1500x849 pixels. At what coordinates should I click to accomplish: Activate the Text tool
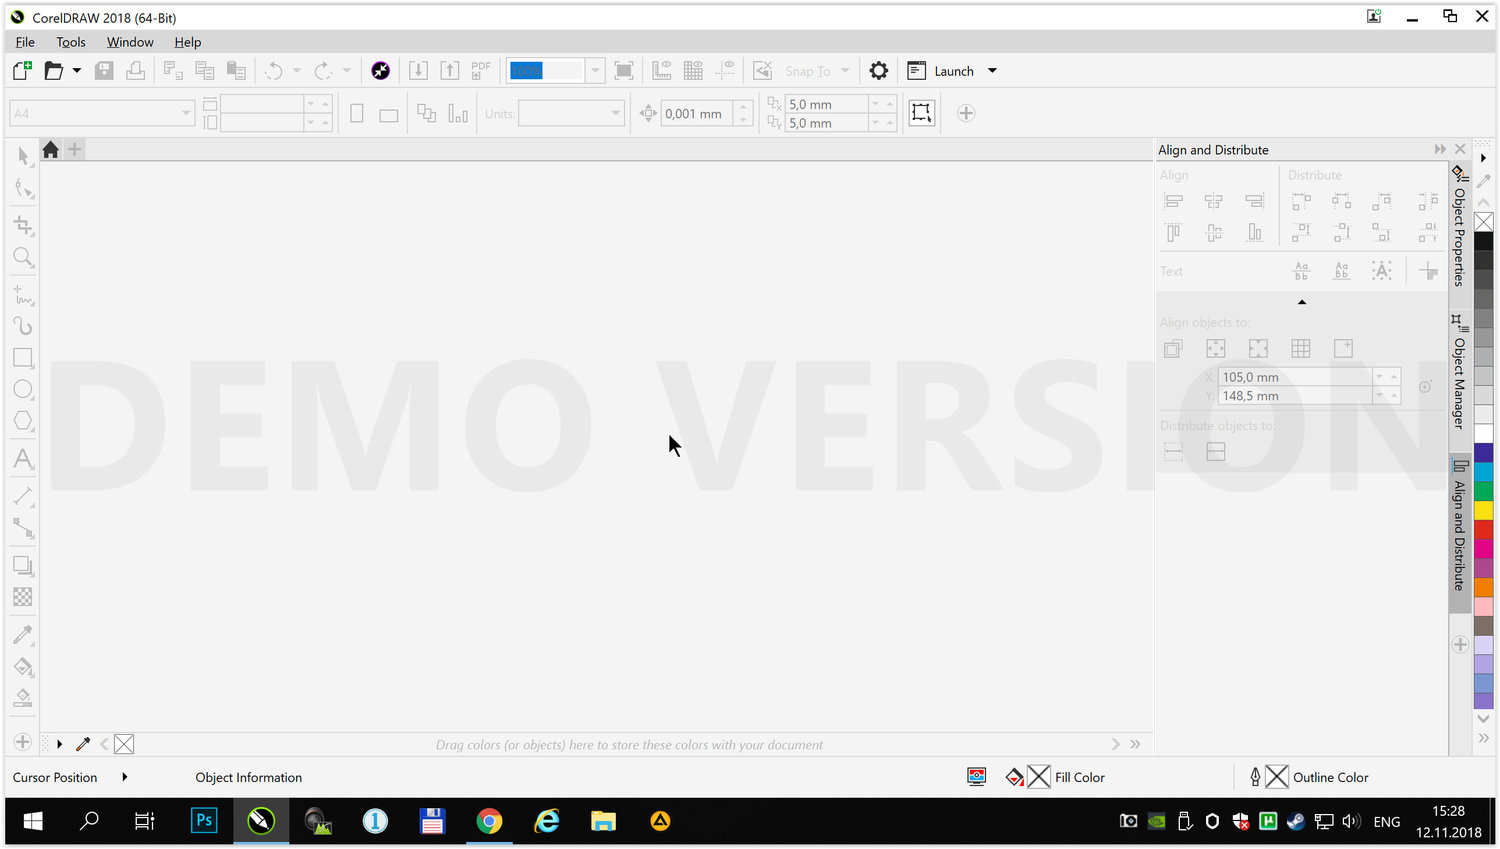(x=23, y=459)
